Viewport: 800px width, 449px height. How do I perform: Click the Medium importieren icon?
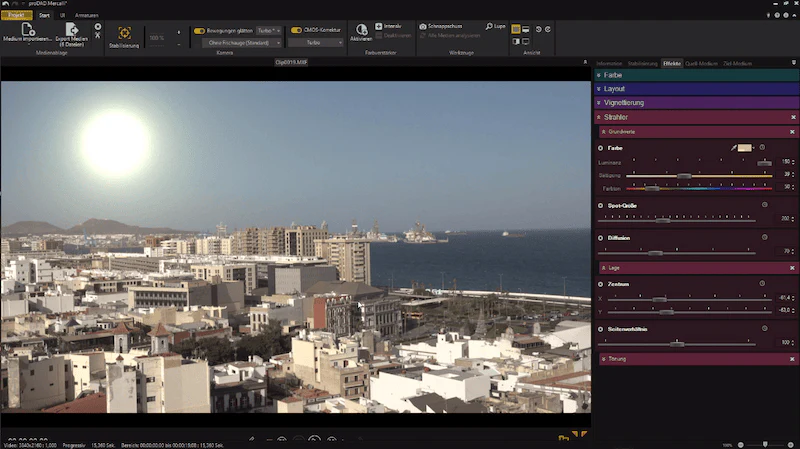(x=27, y=29)
